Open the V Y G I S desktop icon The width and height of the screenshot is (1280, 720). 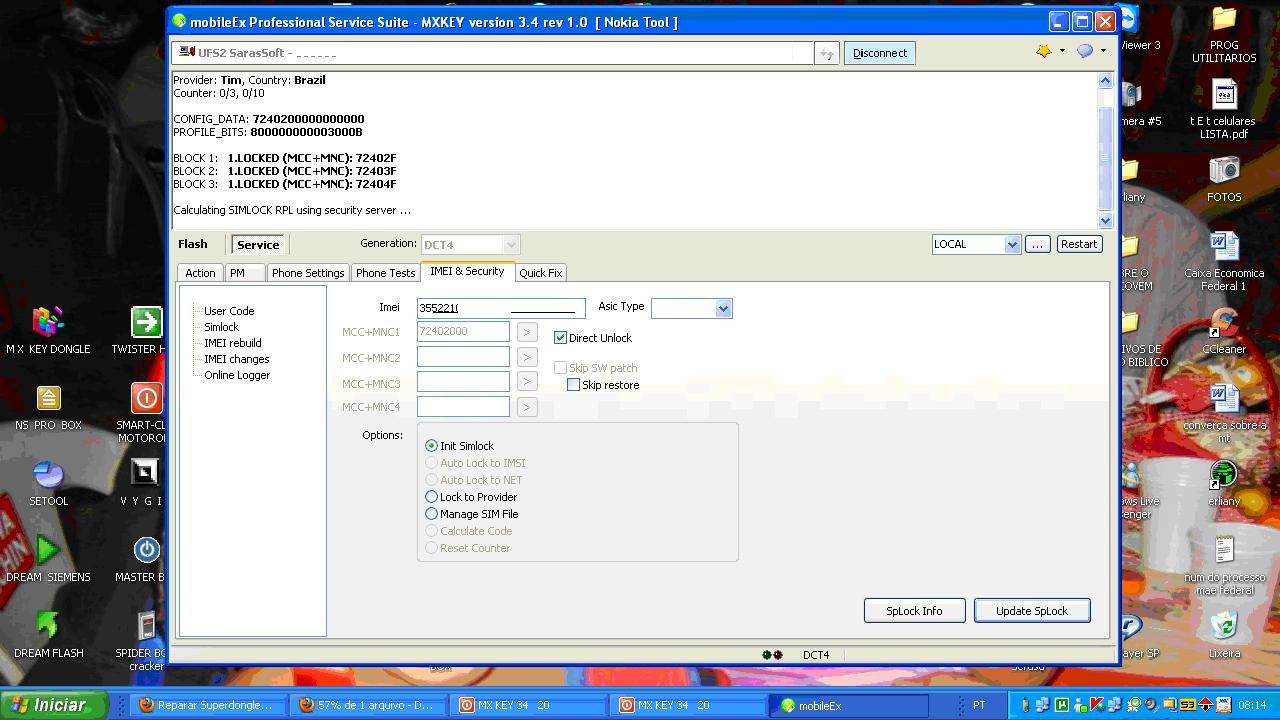145,482
